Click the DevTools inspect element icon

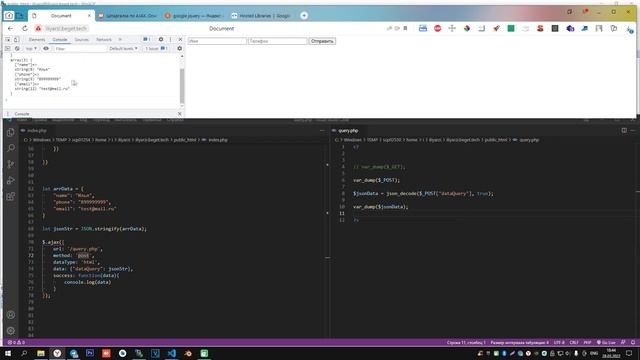pos(8,40)
